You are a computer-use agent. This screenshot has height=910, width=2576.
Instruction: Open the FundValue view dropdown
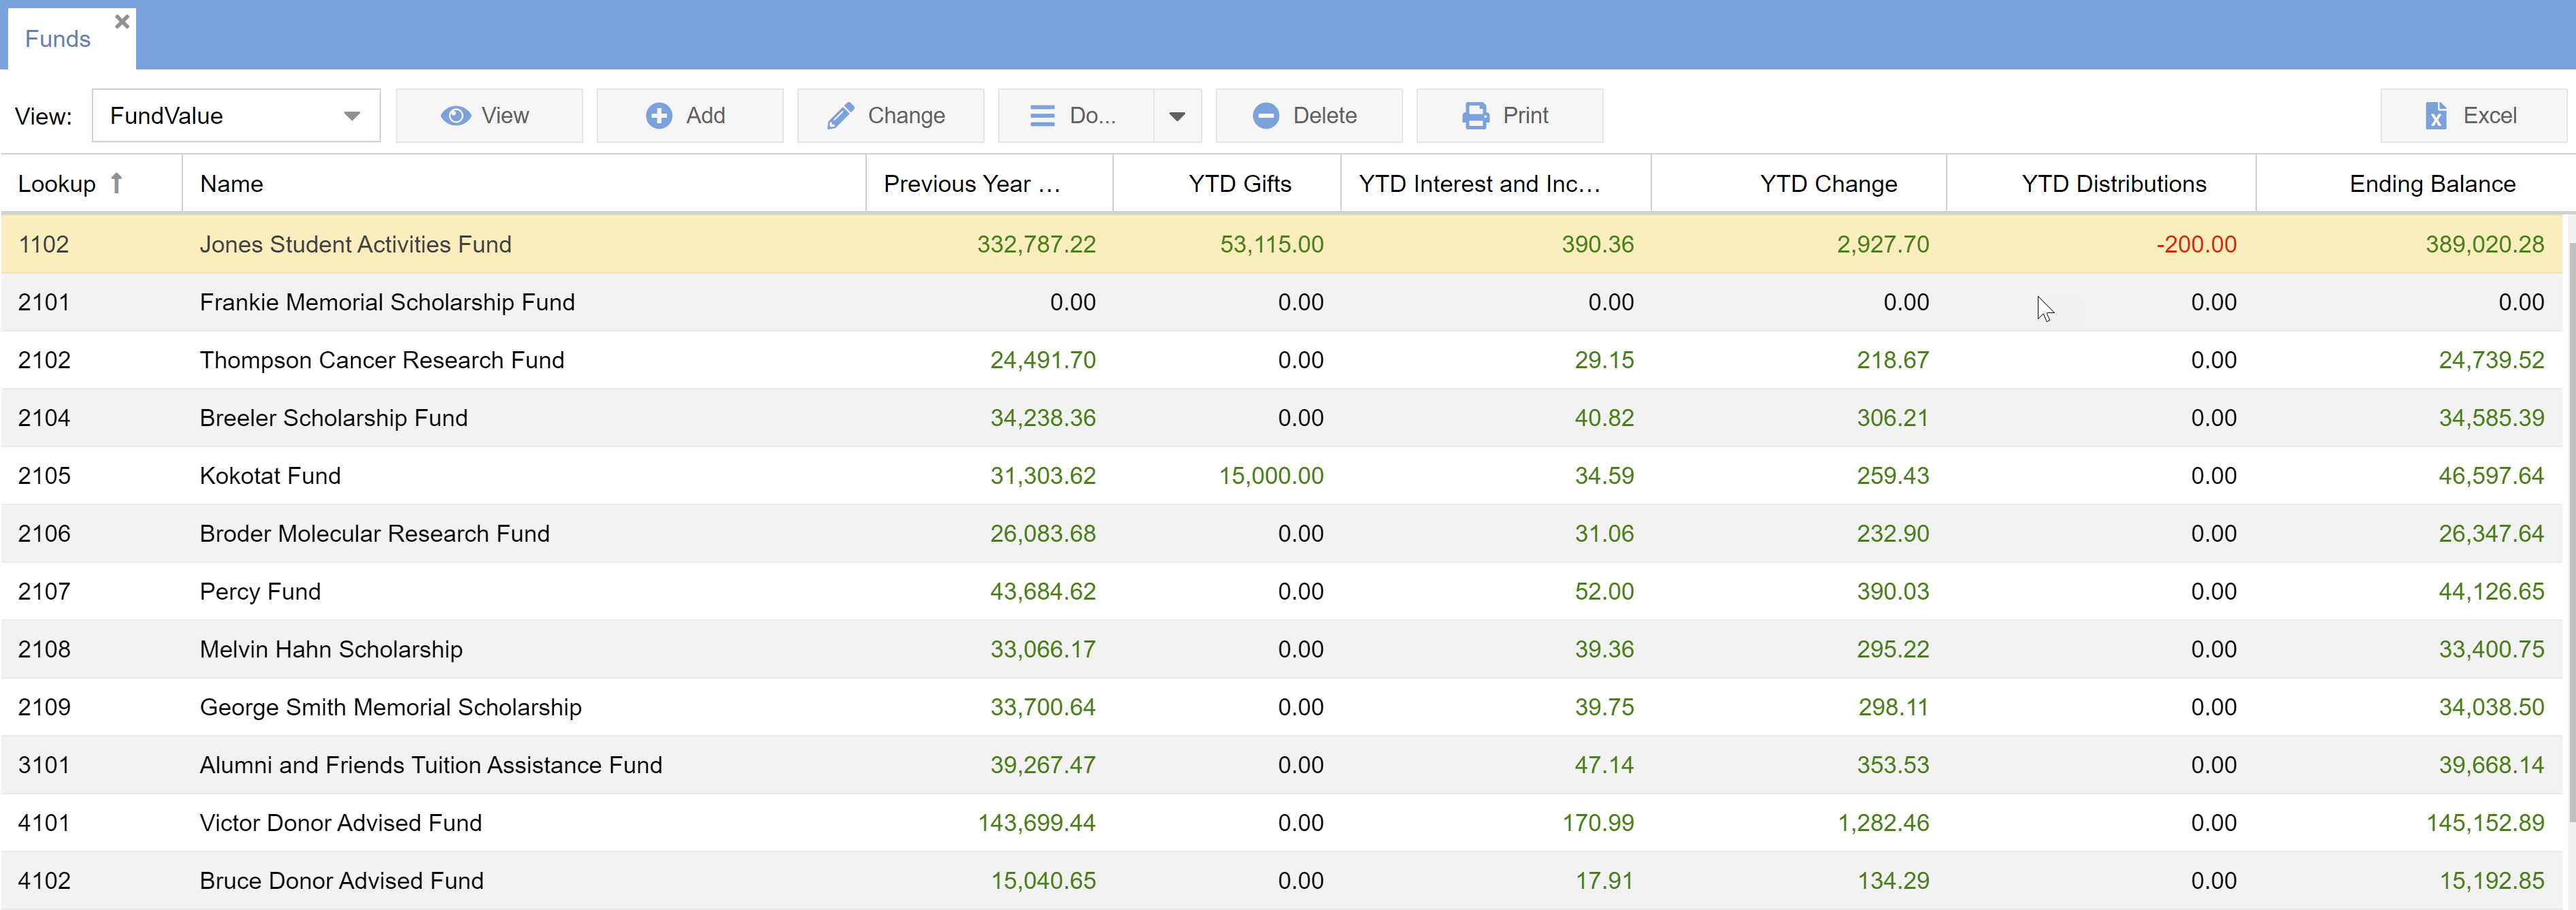351,116
